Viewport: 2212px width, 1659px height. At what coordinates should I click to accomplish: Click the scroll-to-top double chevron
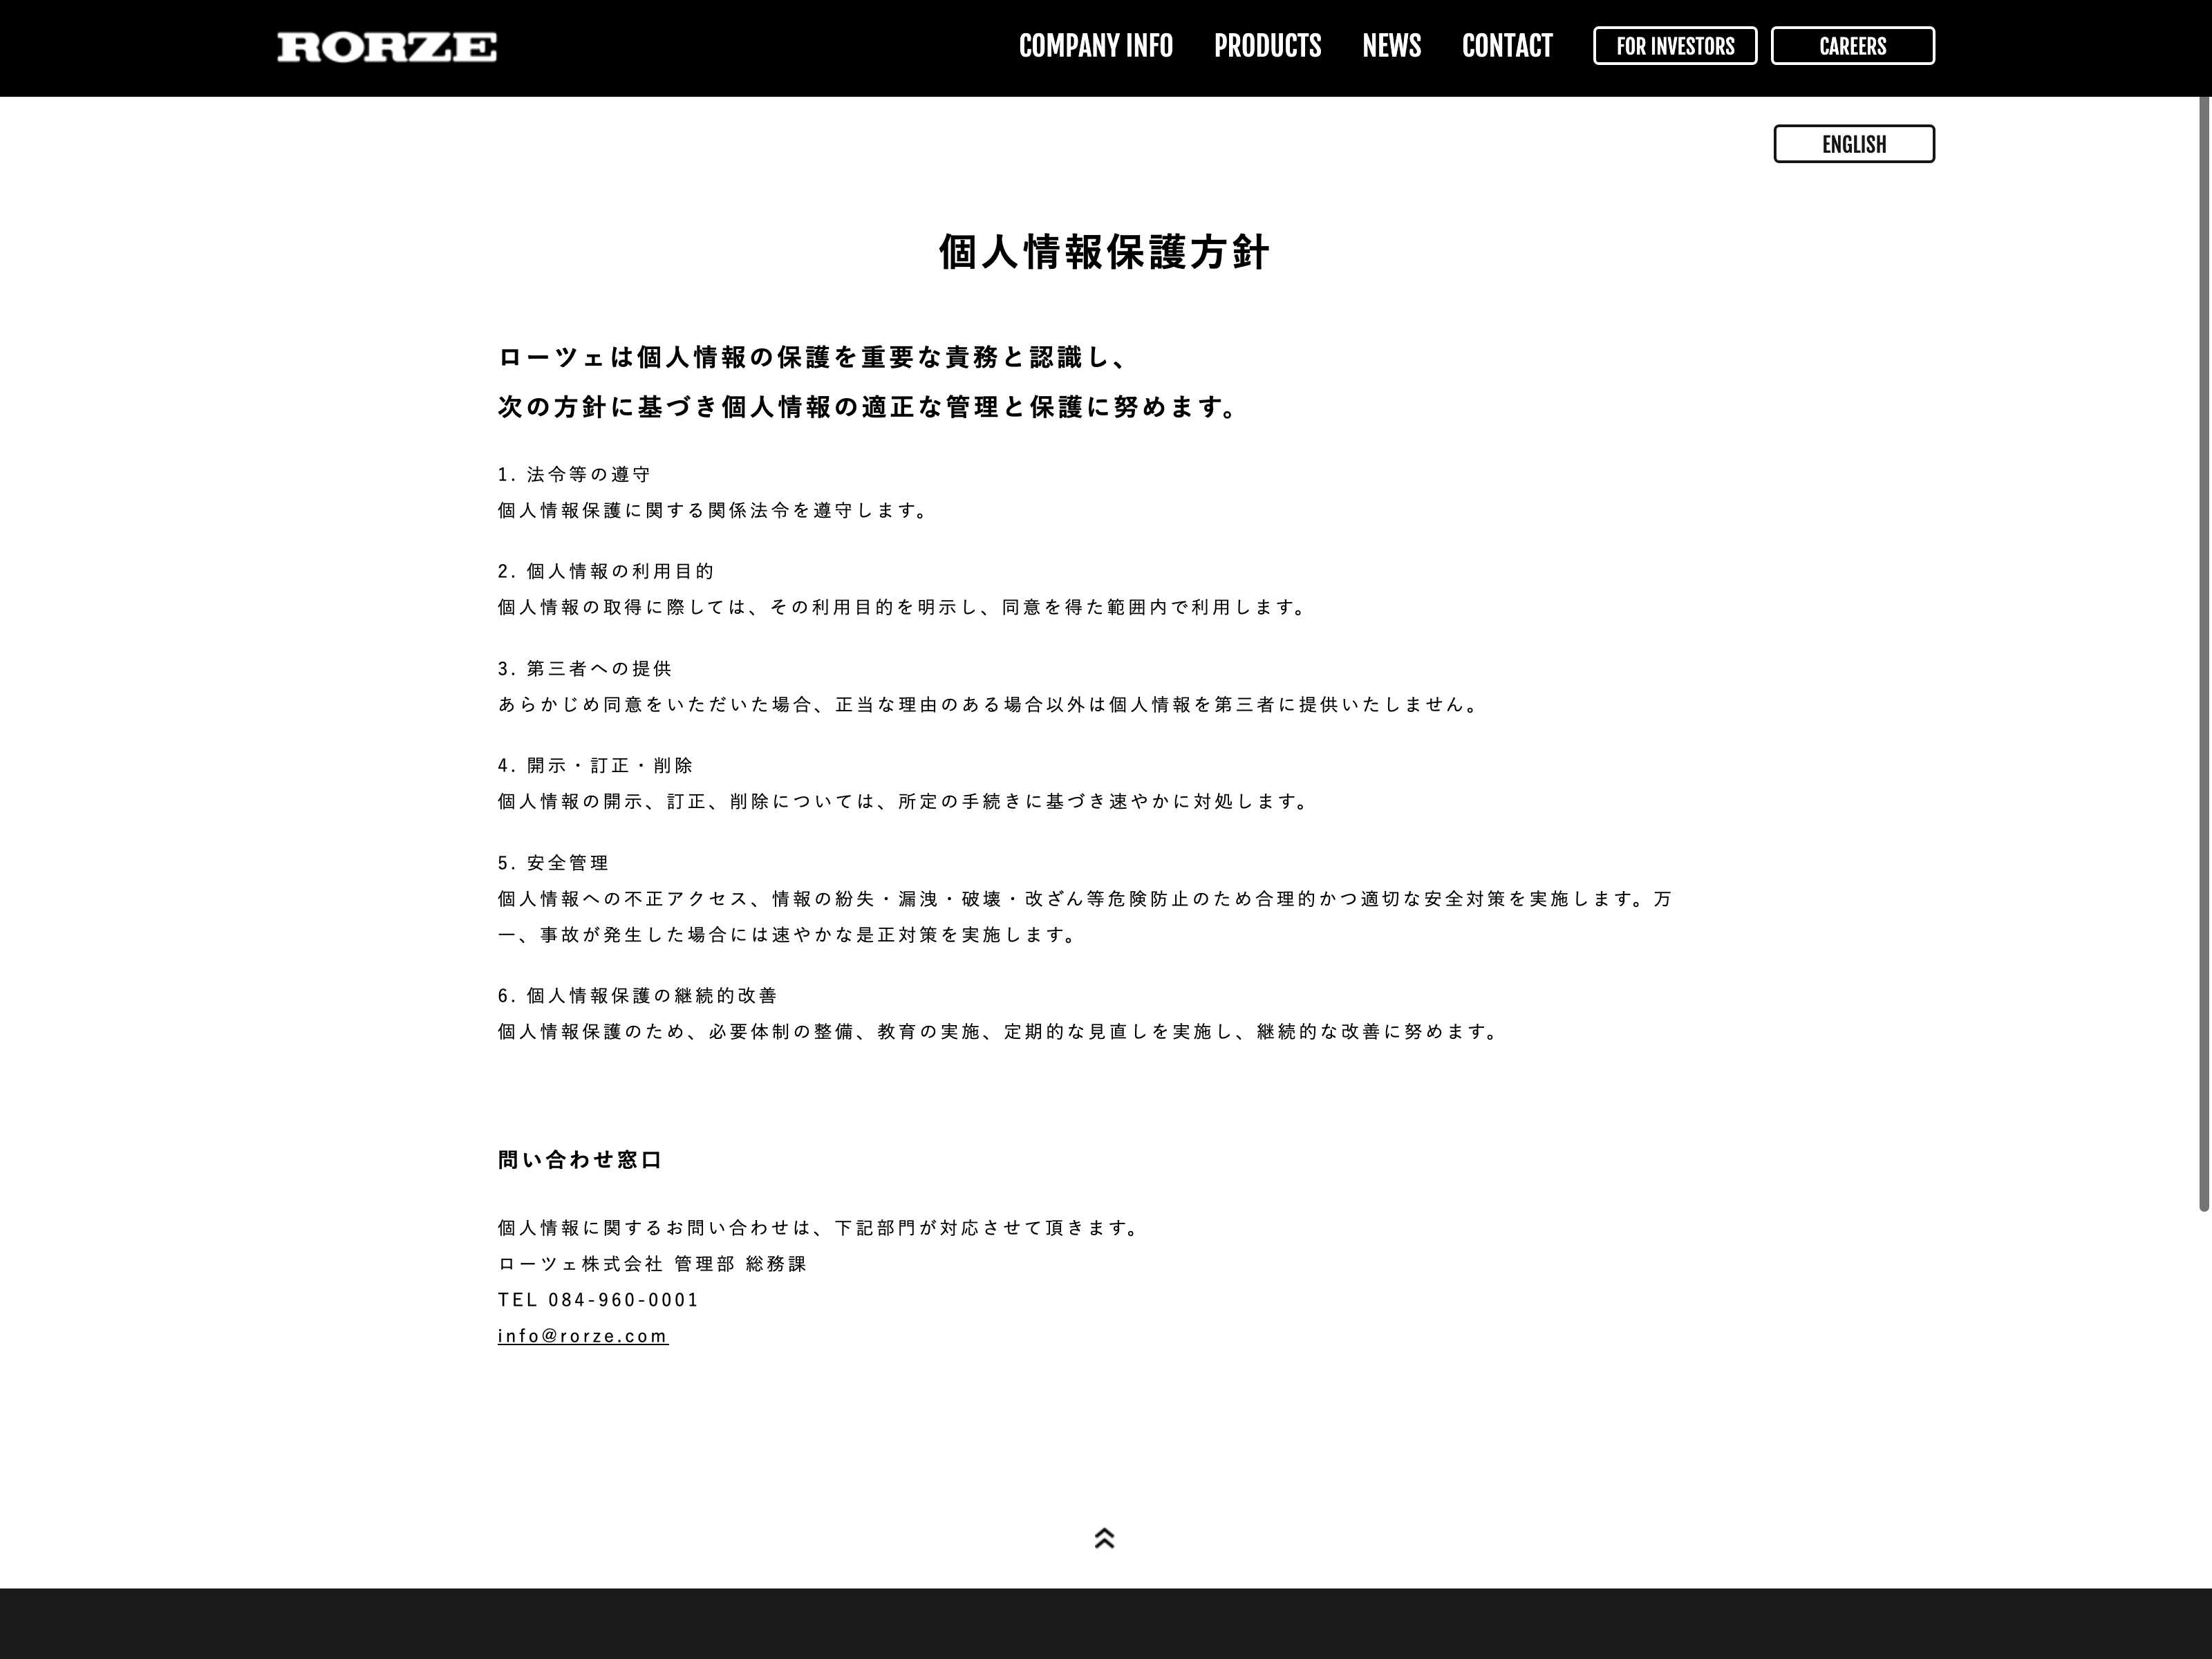(1104, 1538)
